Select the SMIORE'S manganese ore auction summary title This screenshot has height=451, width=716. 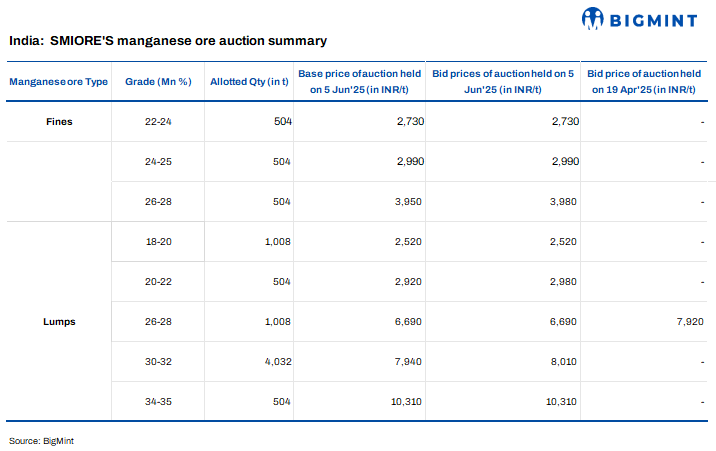coord(168,41)
